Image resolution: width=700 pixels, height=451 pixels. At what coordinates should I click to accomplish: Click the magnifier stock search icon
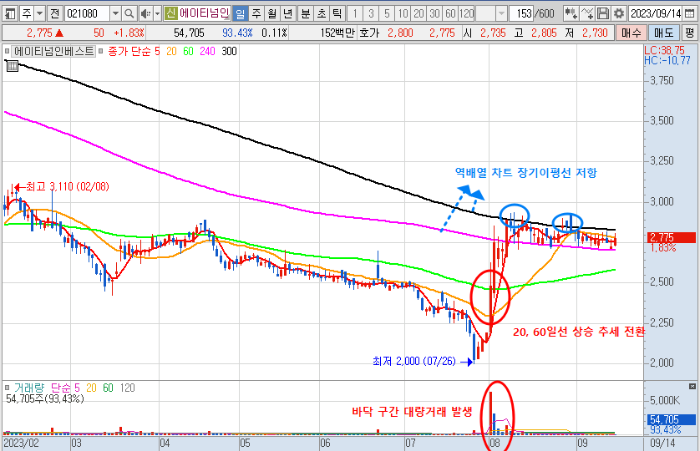129,14
